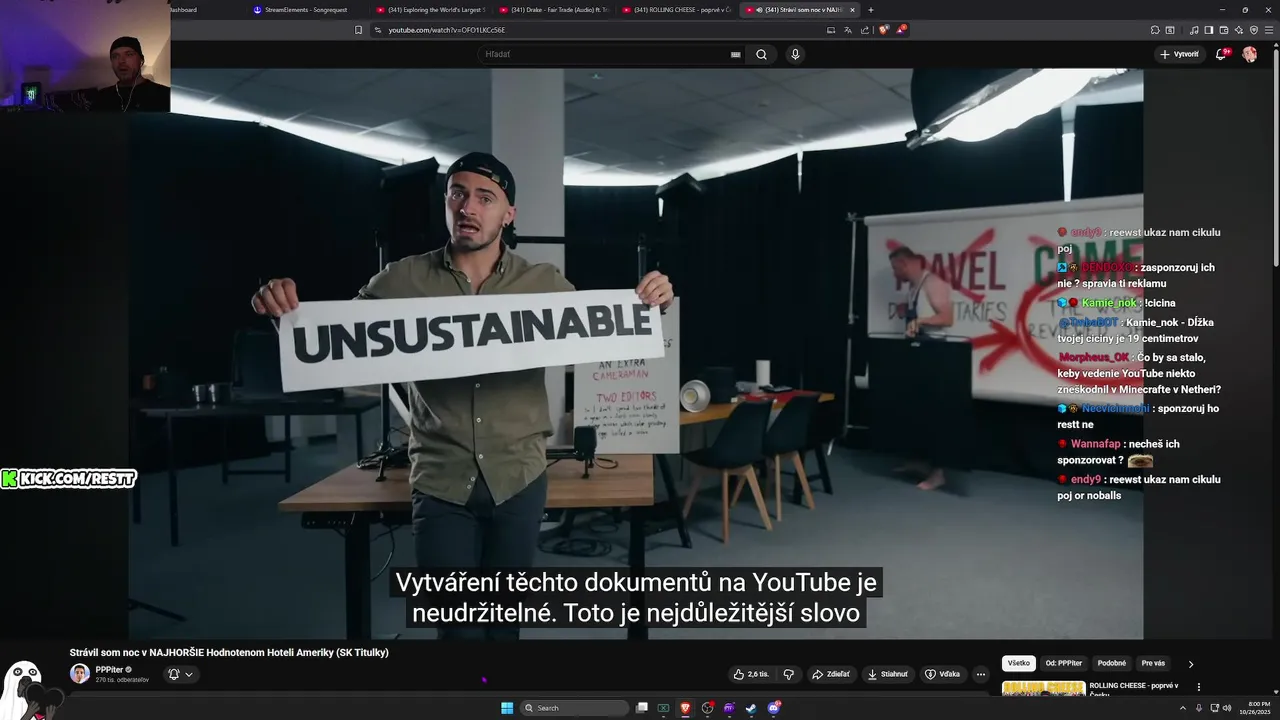Screen dimensions: 1280x720
Task: Show more filter chips with right arrow
Action: coord(1190,663)
